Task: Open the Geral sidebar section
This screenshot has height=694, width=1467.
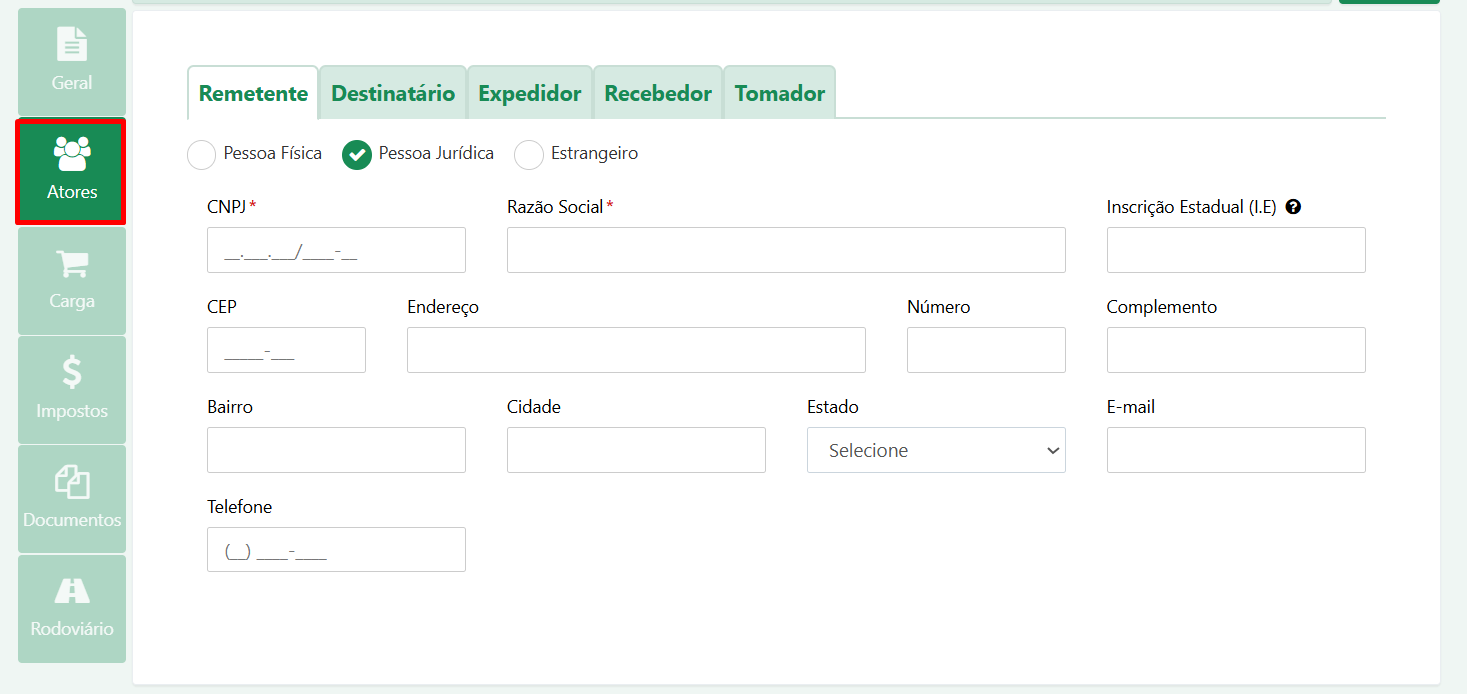Action: [72, 62]
